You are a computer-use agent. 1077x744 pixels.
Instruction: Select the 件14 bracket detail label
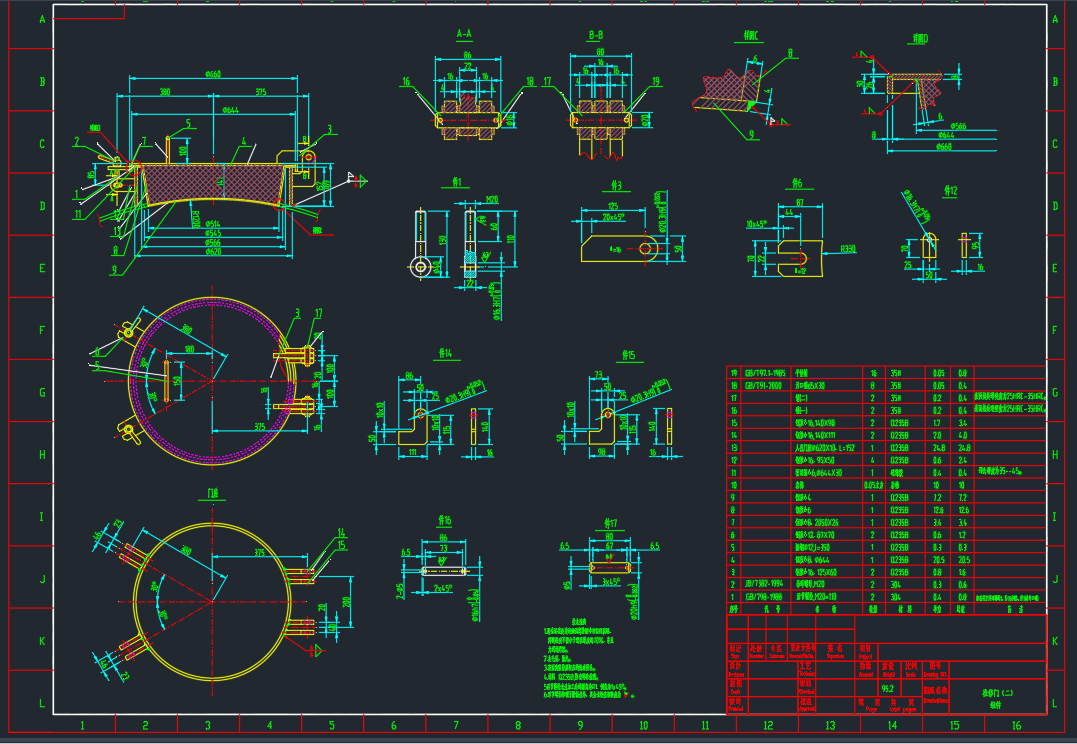pyautogui.click(x=446, y=354)
